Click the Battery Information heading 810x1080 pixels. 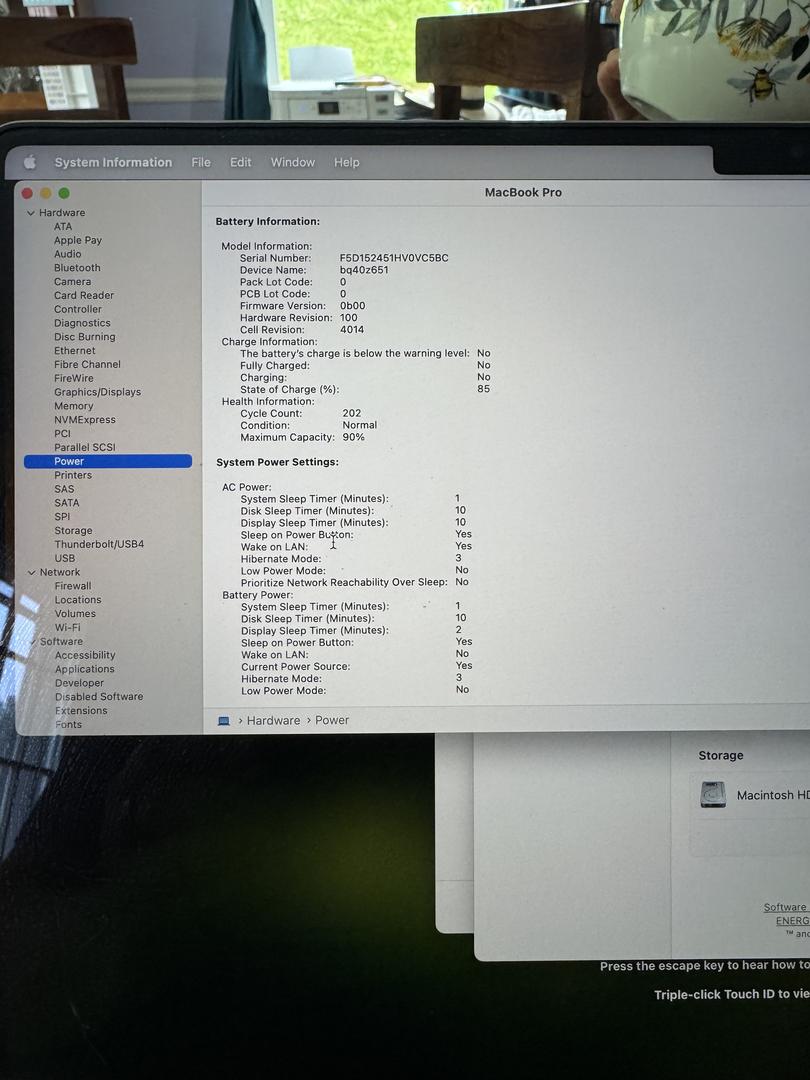coord(268,222)
